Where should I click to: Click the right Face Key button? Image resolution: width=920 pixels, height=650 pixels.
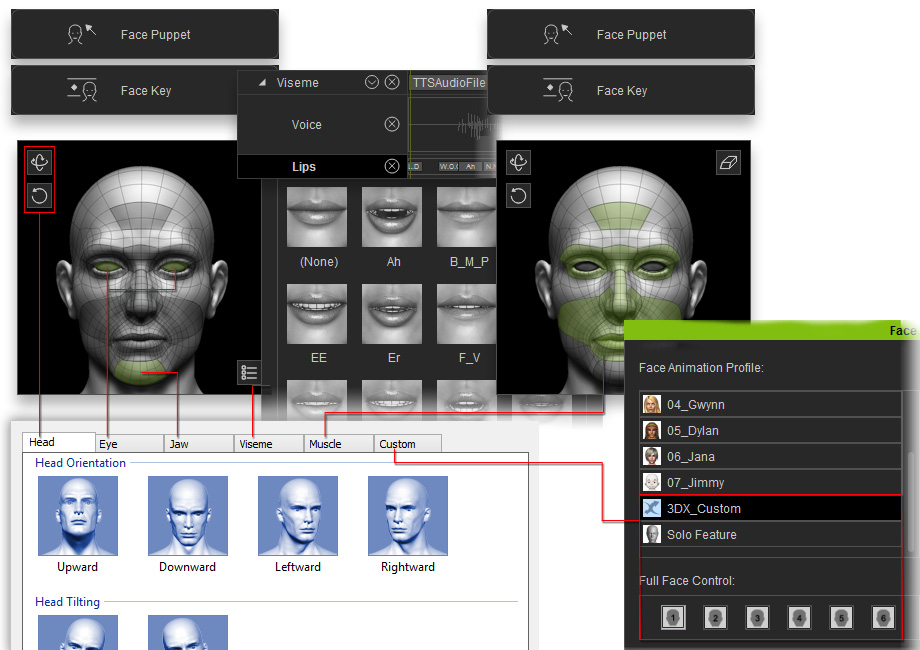[x=621, y=90]
